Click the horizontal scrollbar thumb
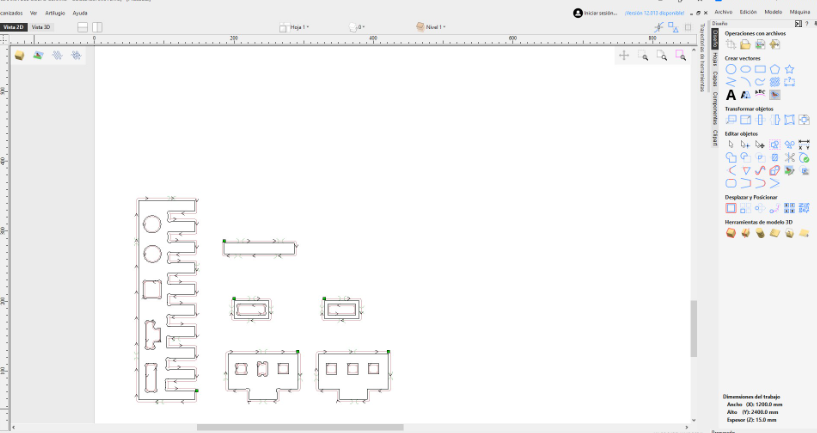817x433 pixels. pos(300,428)
